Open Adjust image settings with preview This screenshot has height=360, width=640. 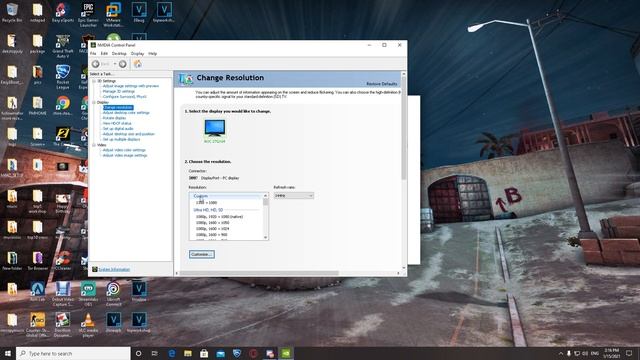[x=131, y=86]
